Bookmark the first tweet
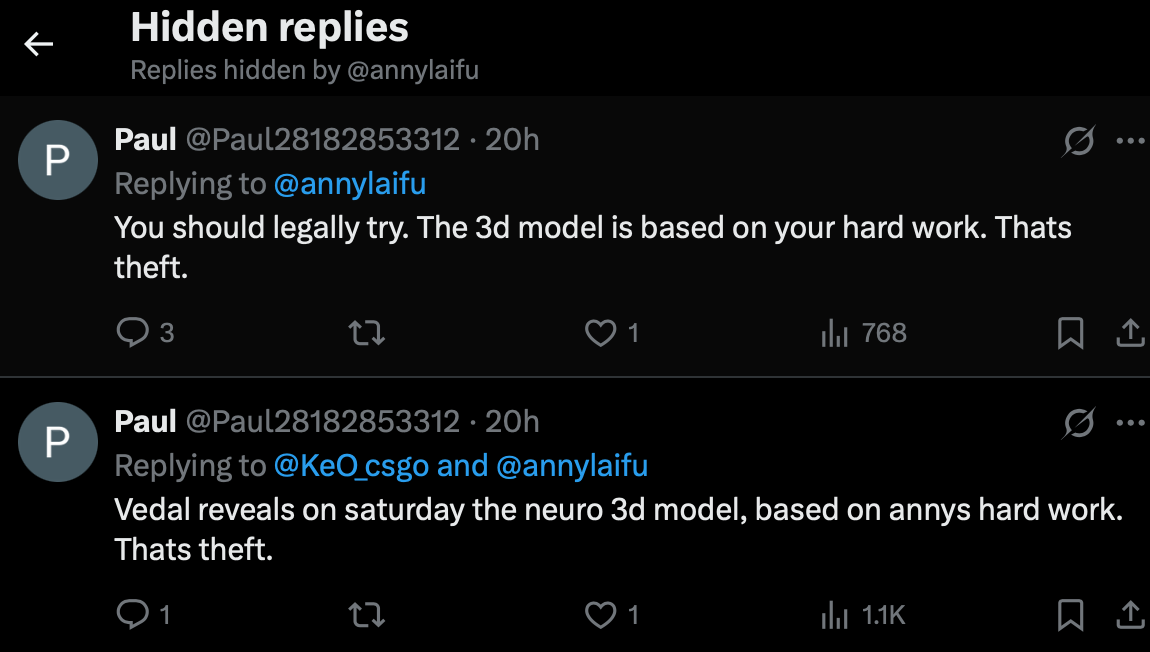The width and height of the screenshot is (1150, 652). tap(1070, 332)
